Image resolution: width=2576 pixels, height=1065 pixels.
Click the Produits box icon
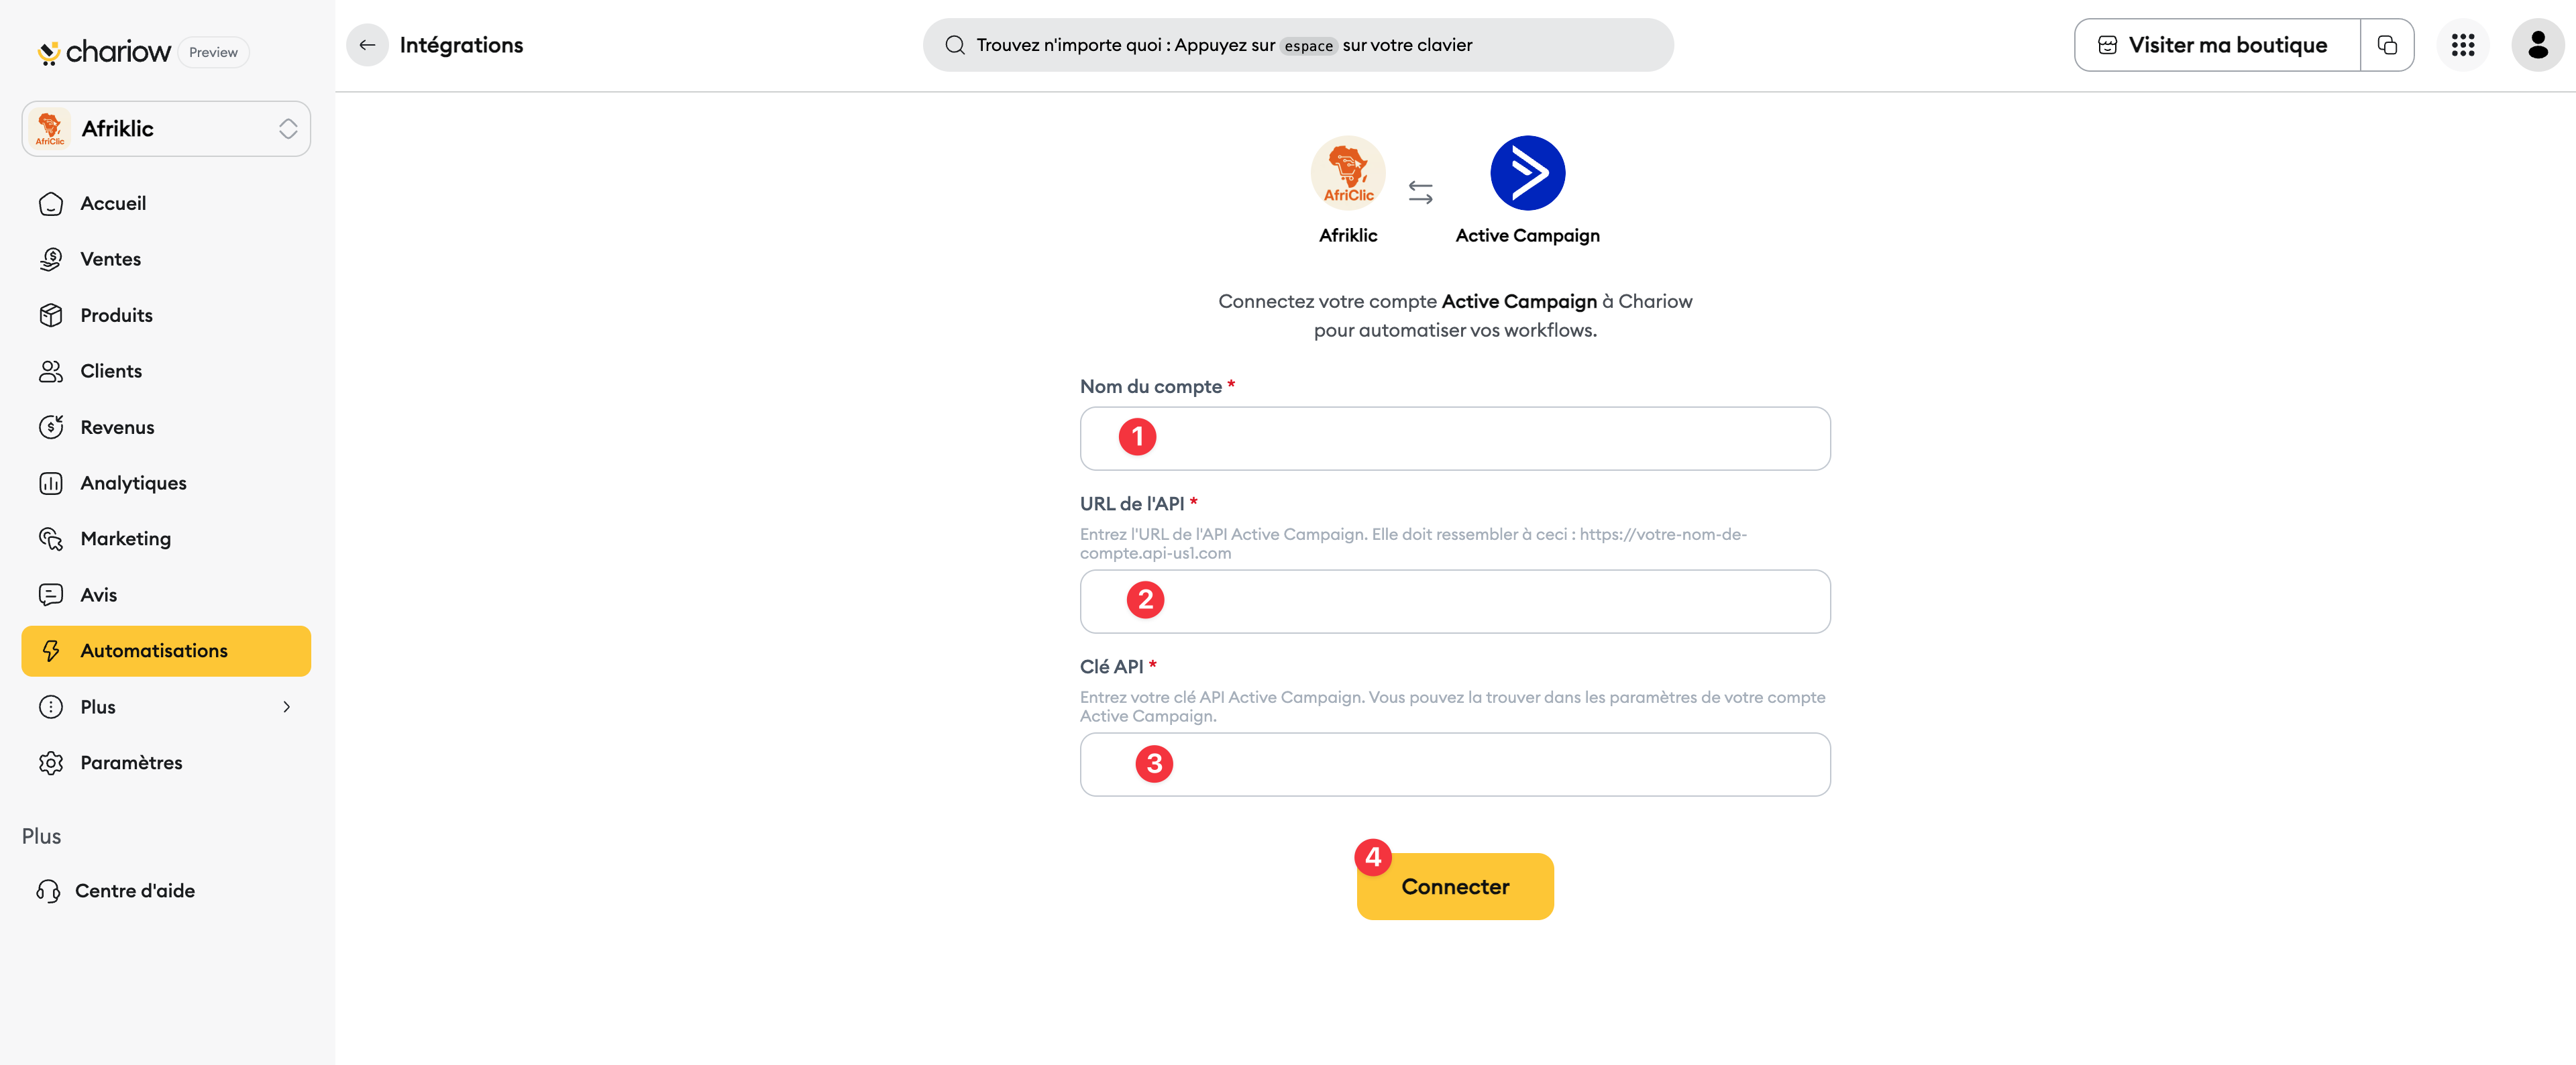(x=51, y=315)
